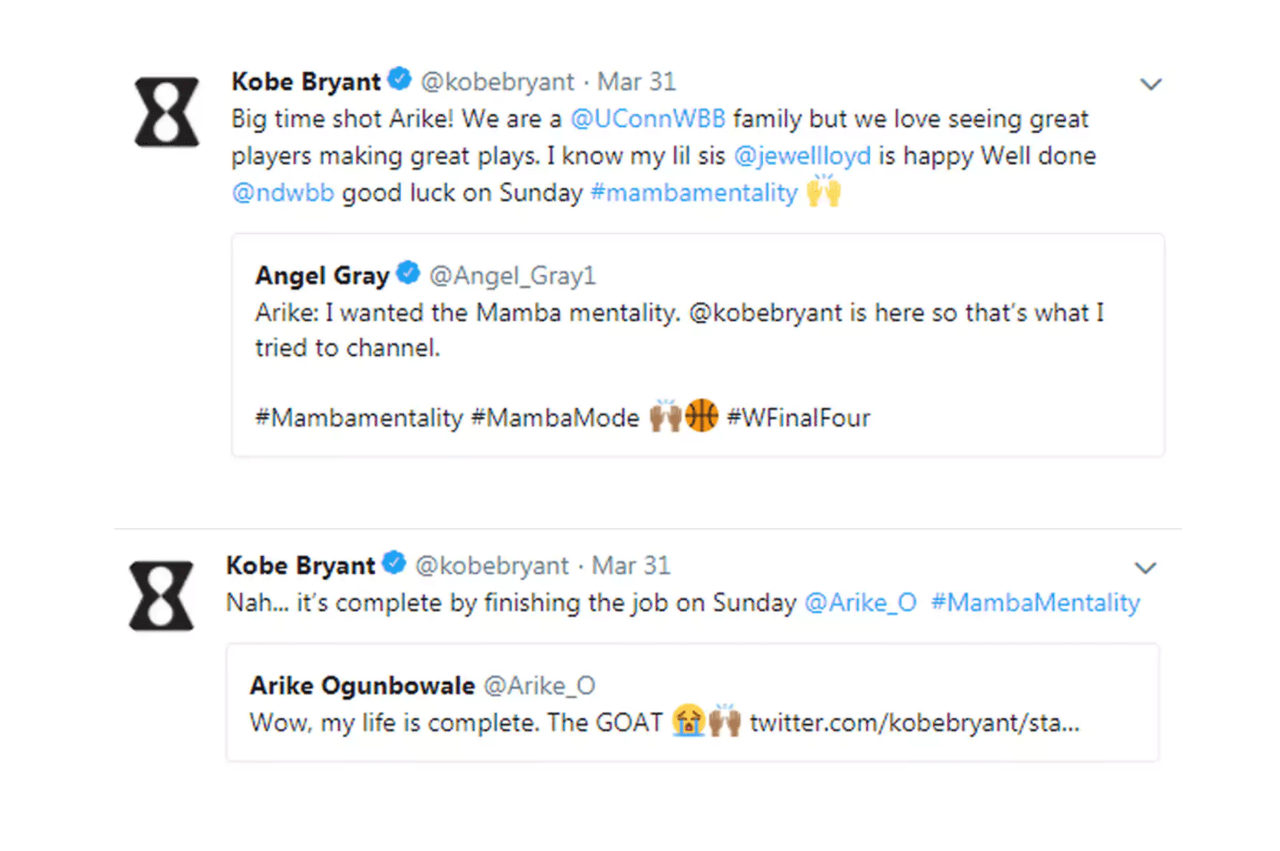Expand the second tweet's chevron menu

(x=1145, y=568)
